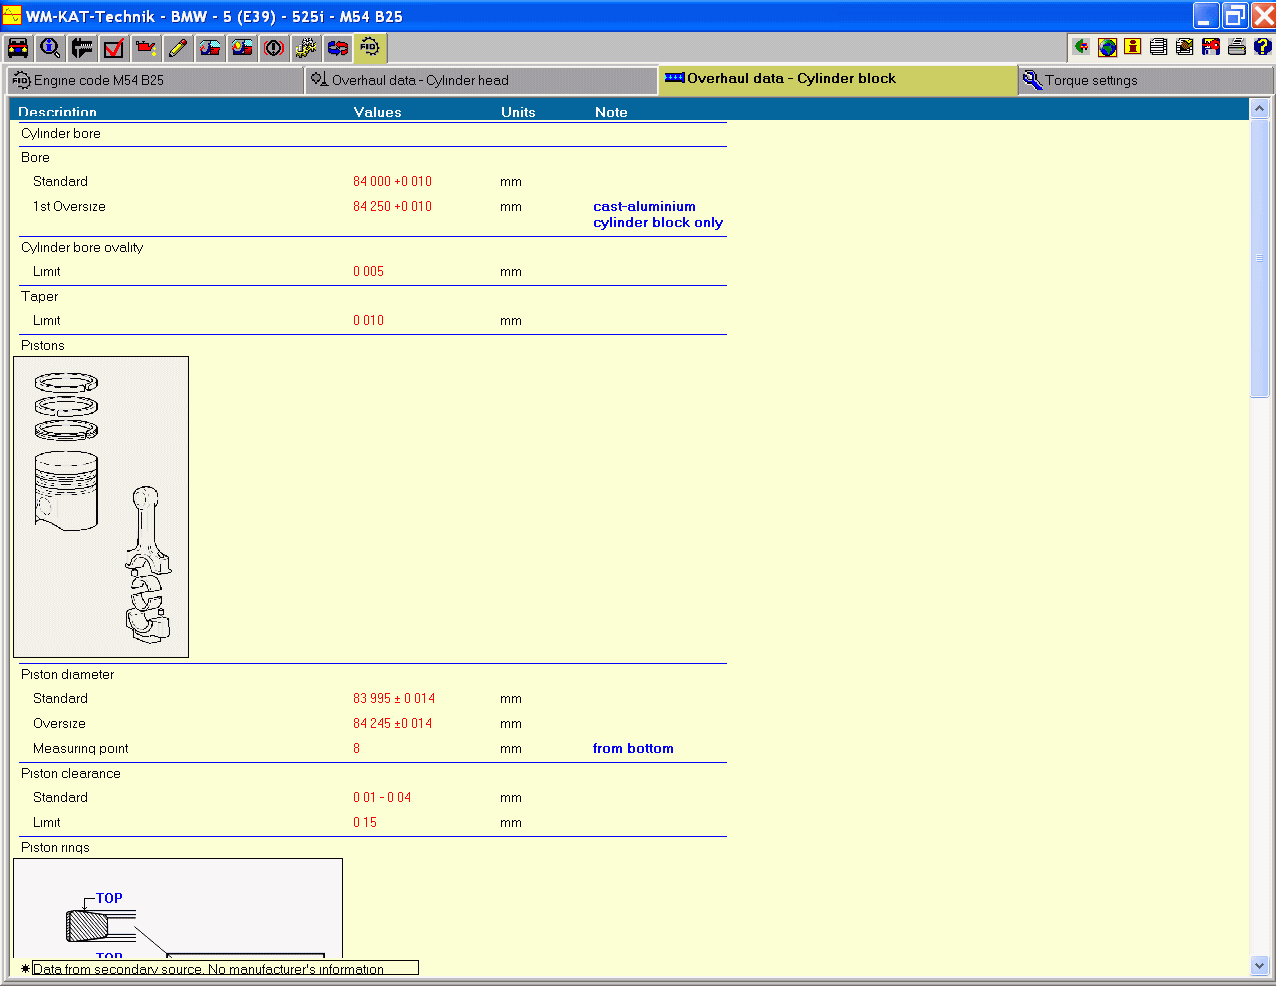Click piston oversize value 84 245 ±0 014

tap(392, 723)
